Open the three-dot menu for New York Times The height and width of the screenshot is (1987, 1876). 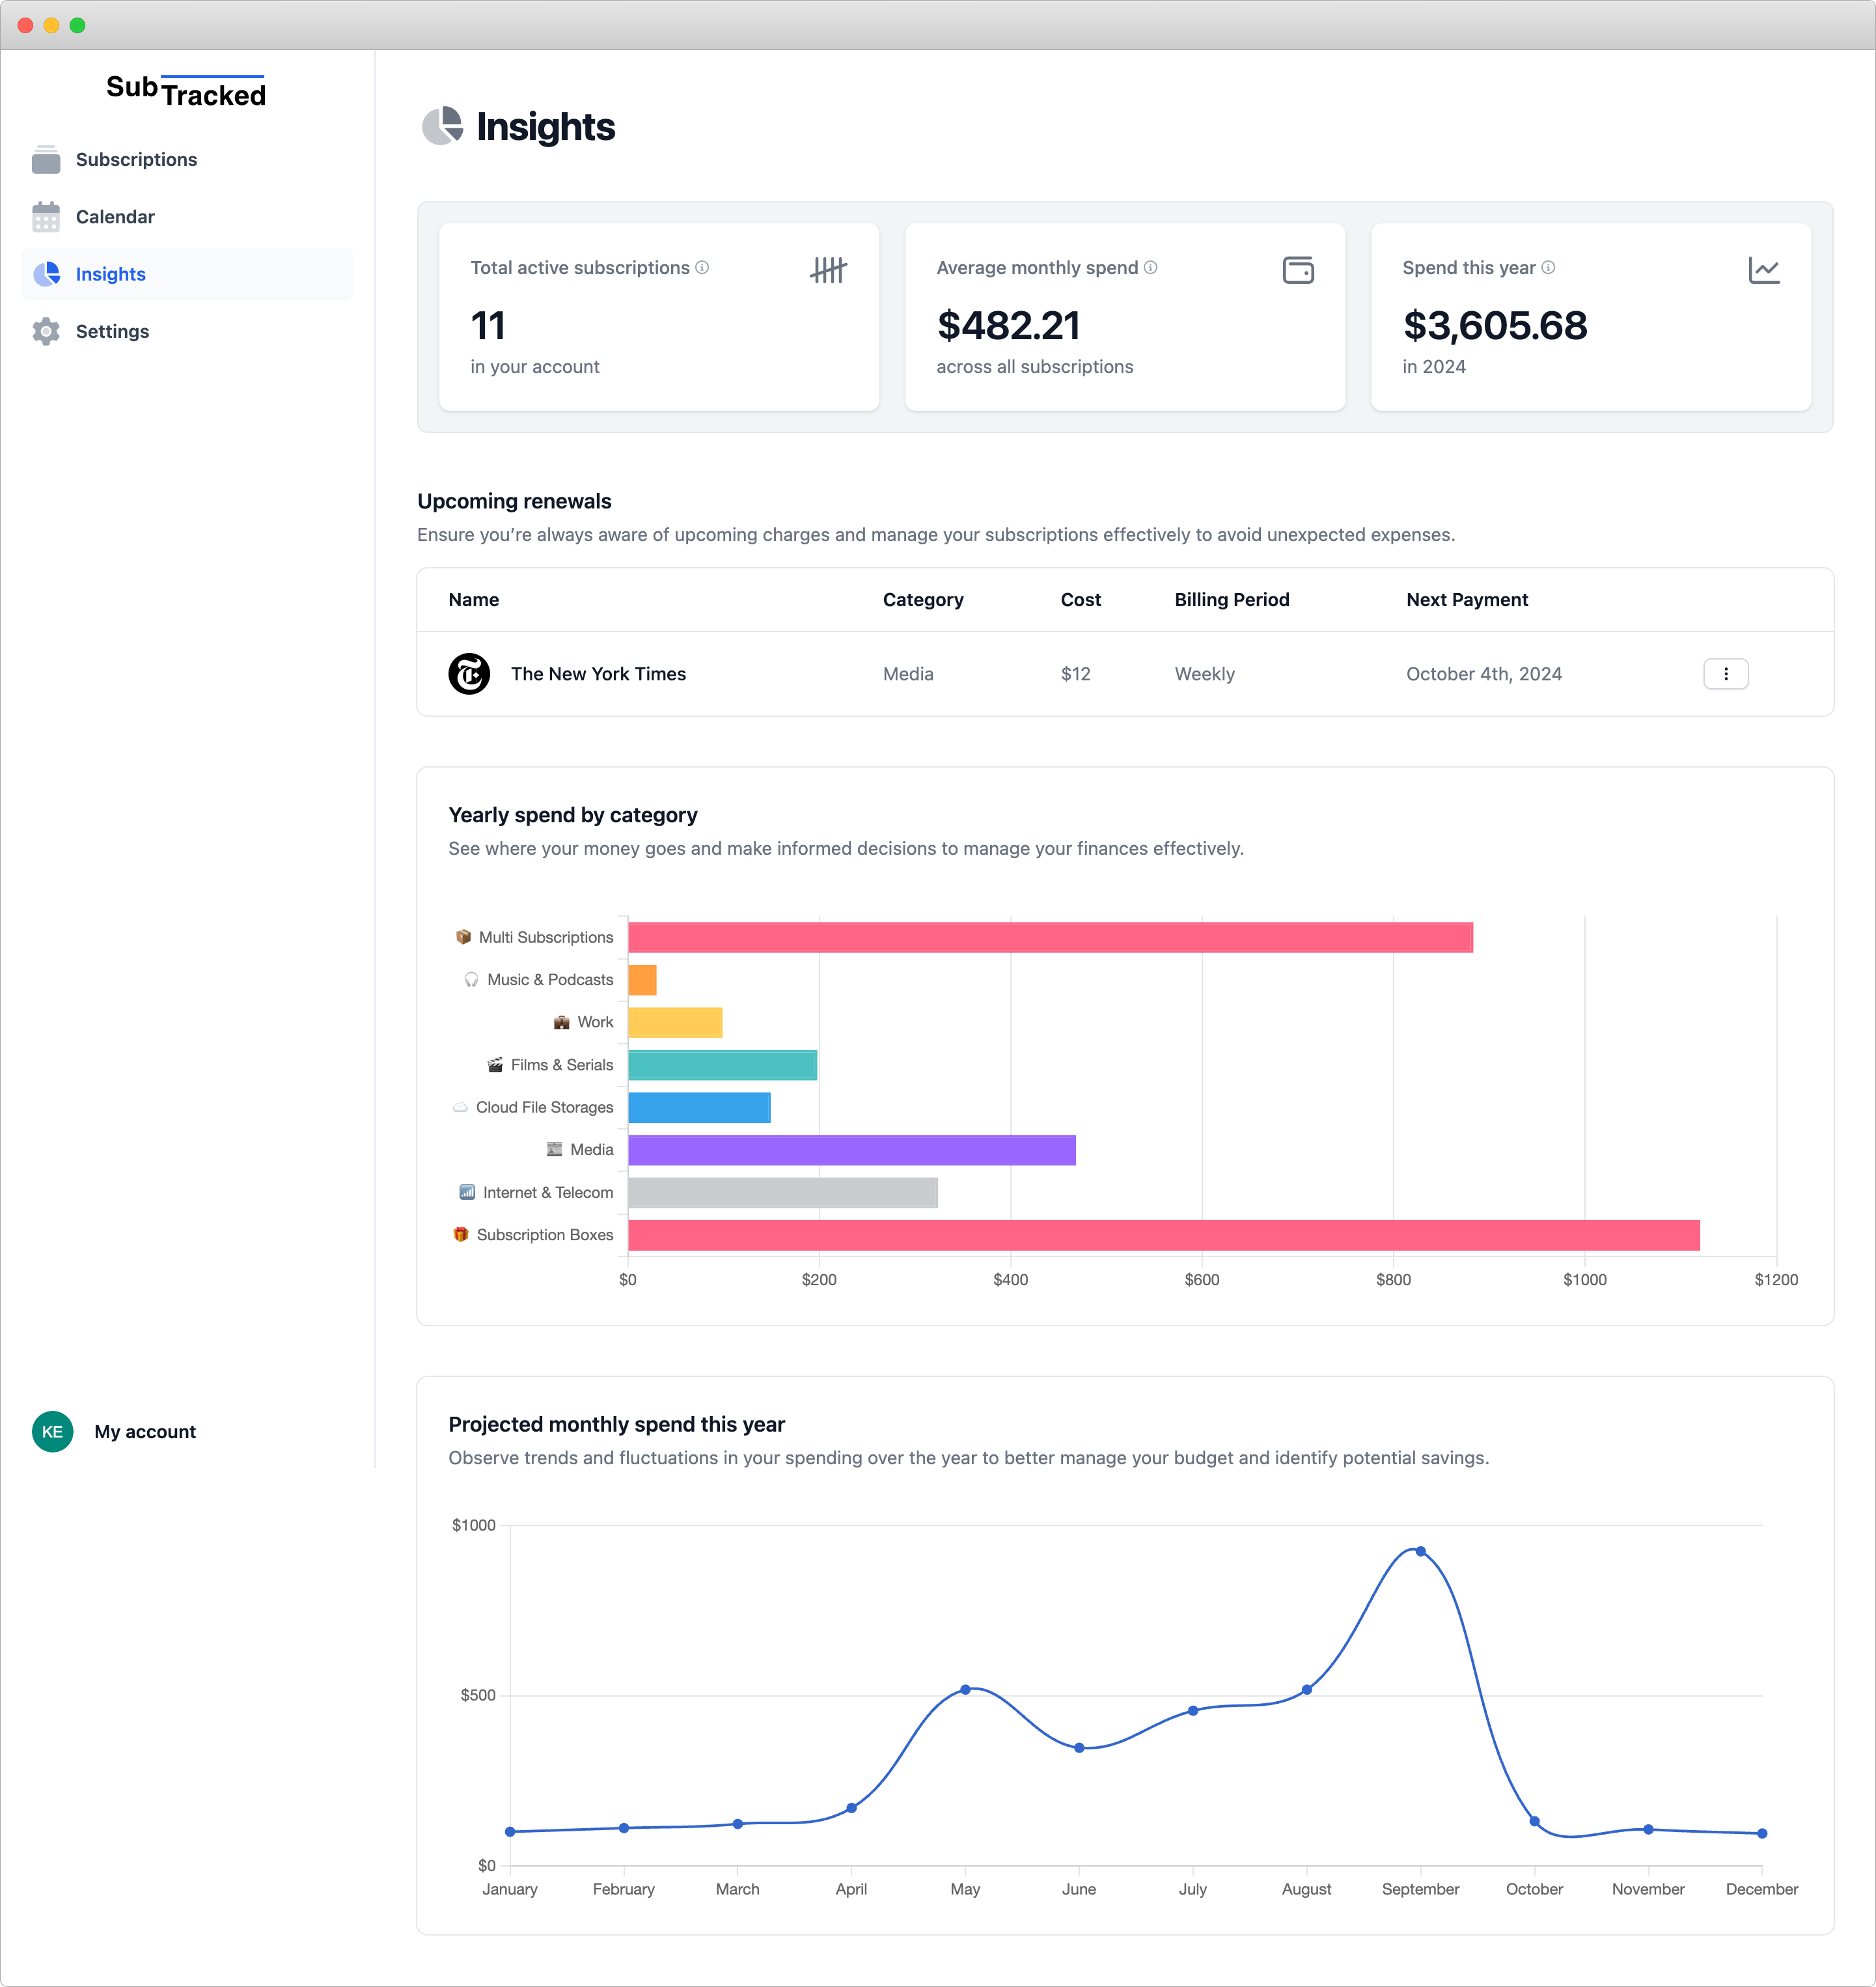(1725, 673)
